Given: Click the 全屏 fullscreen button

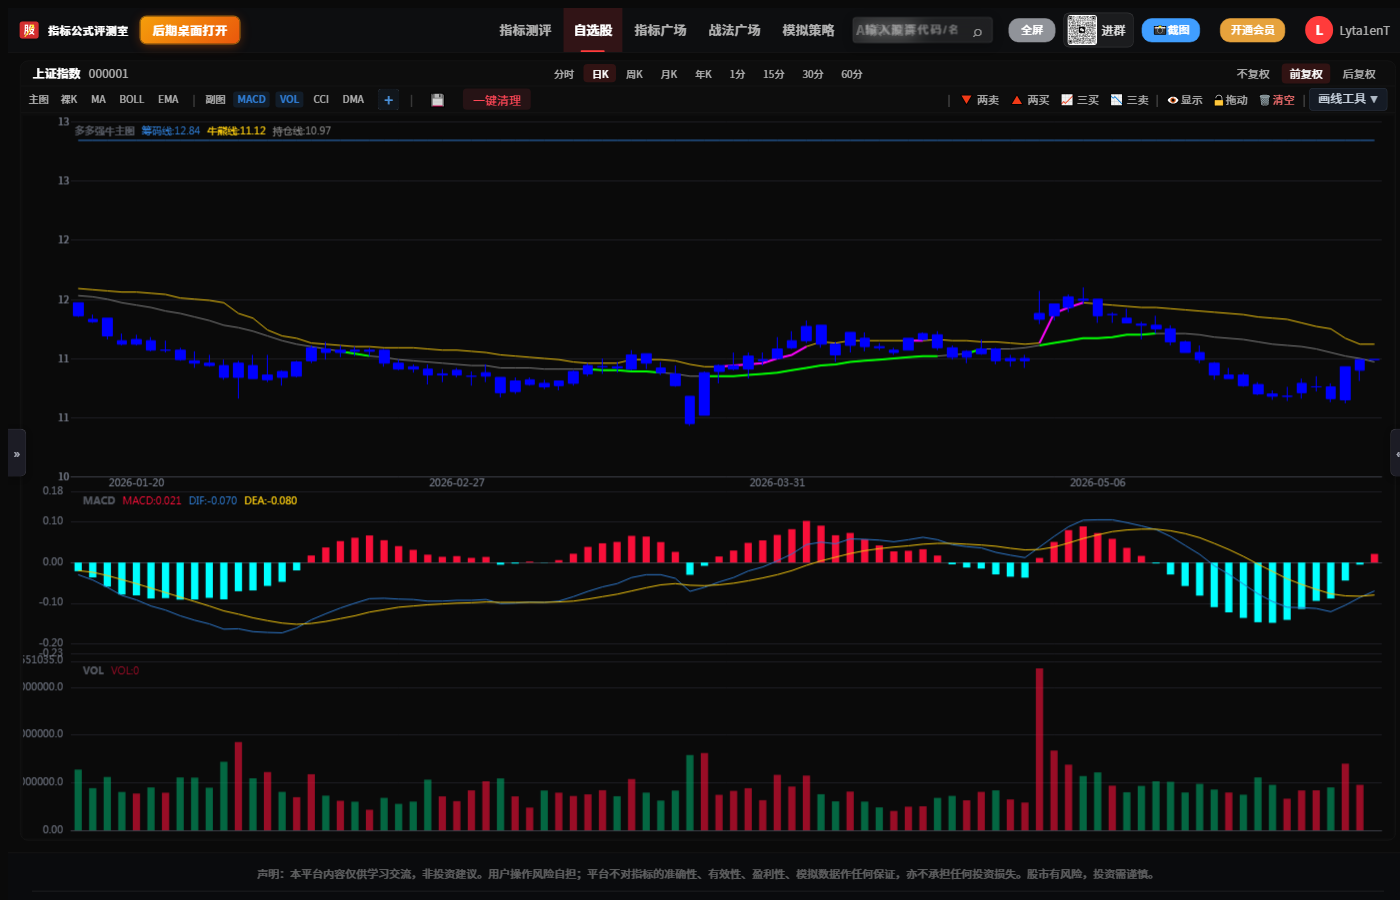Looking at the screenshot, I should [x=1032, y=30].
